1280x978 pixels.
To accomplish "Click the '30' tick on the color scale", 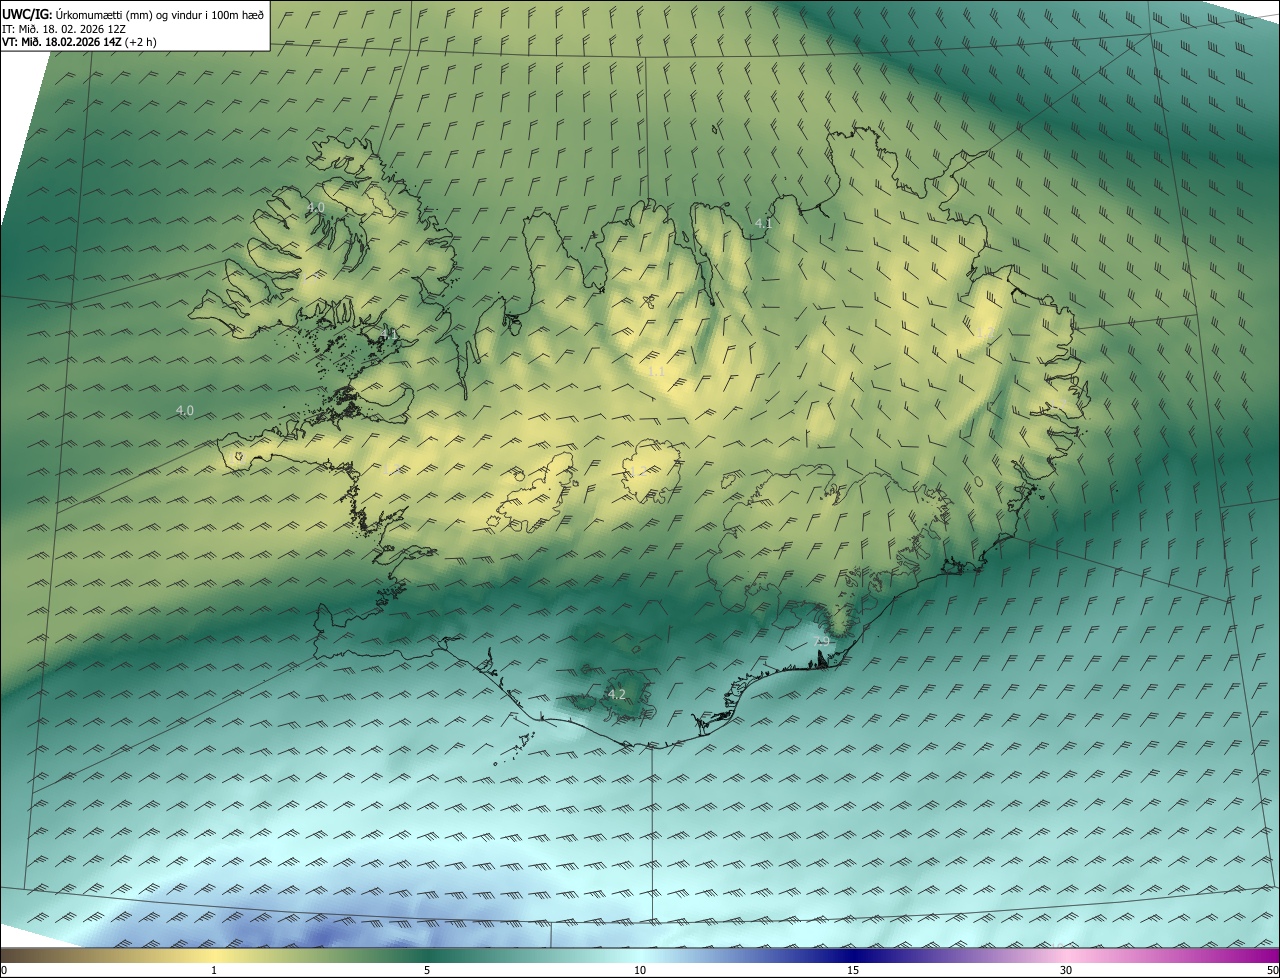I will [1066, 970].
